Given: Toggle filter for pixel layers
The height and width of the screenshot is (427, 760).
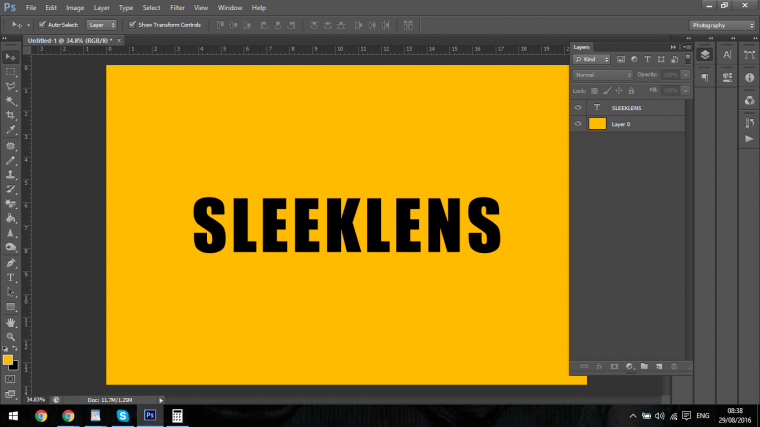Looking at the screenshot, I should click(x=621, y=59).
